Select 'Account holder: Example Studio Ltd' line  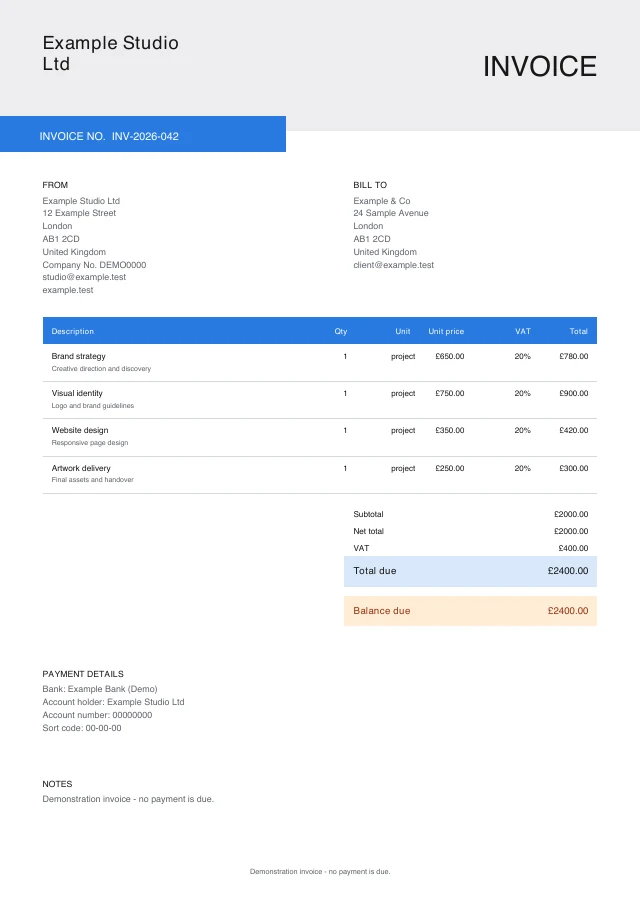click(x=113, y=701)
